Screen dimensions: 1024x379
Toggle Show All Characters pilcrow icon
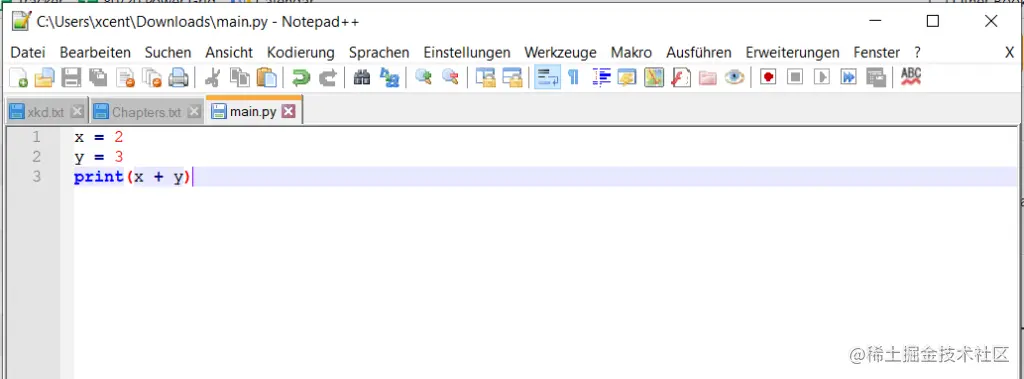point(573,78)
